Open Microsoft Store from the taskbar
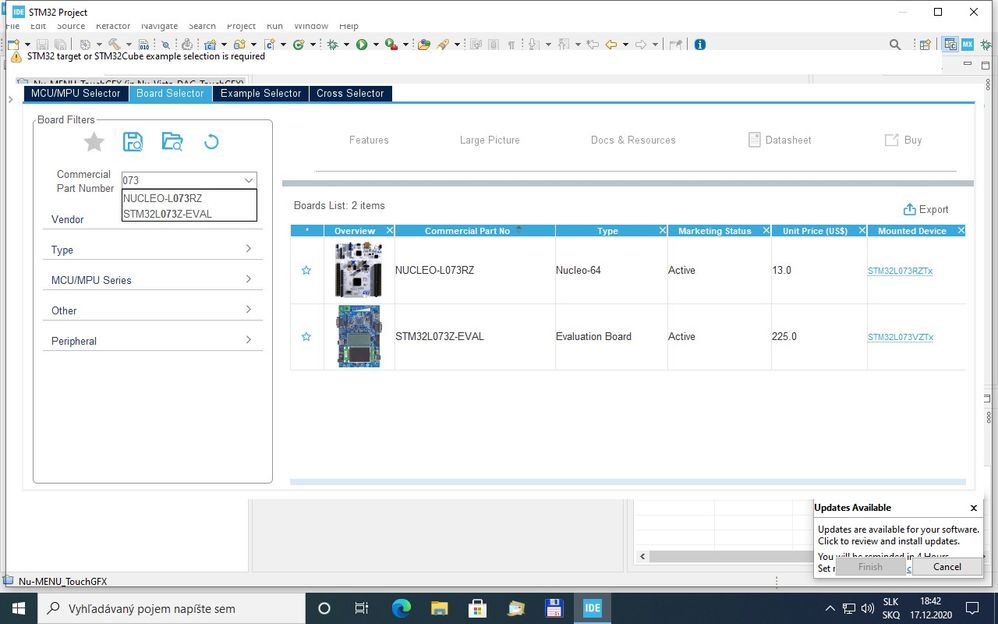Viewport: 998px width, 624px height. coord(477,608)
